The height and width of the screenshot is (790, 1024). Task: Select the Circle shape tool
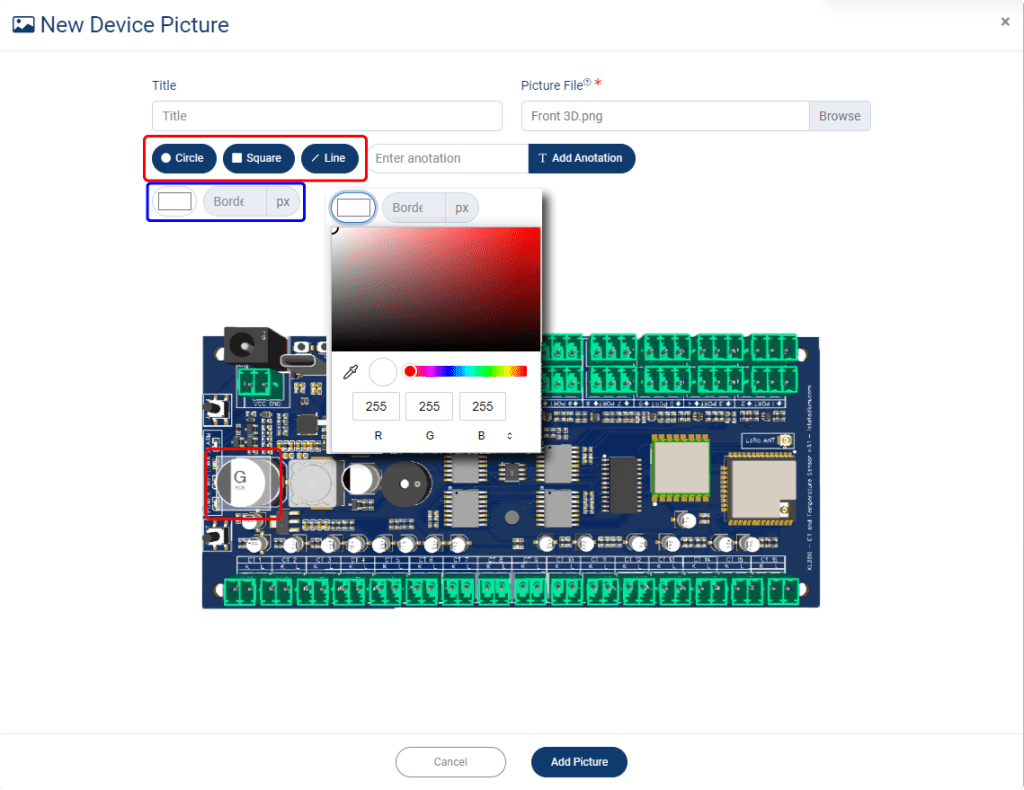(x=182, y=158)
